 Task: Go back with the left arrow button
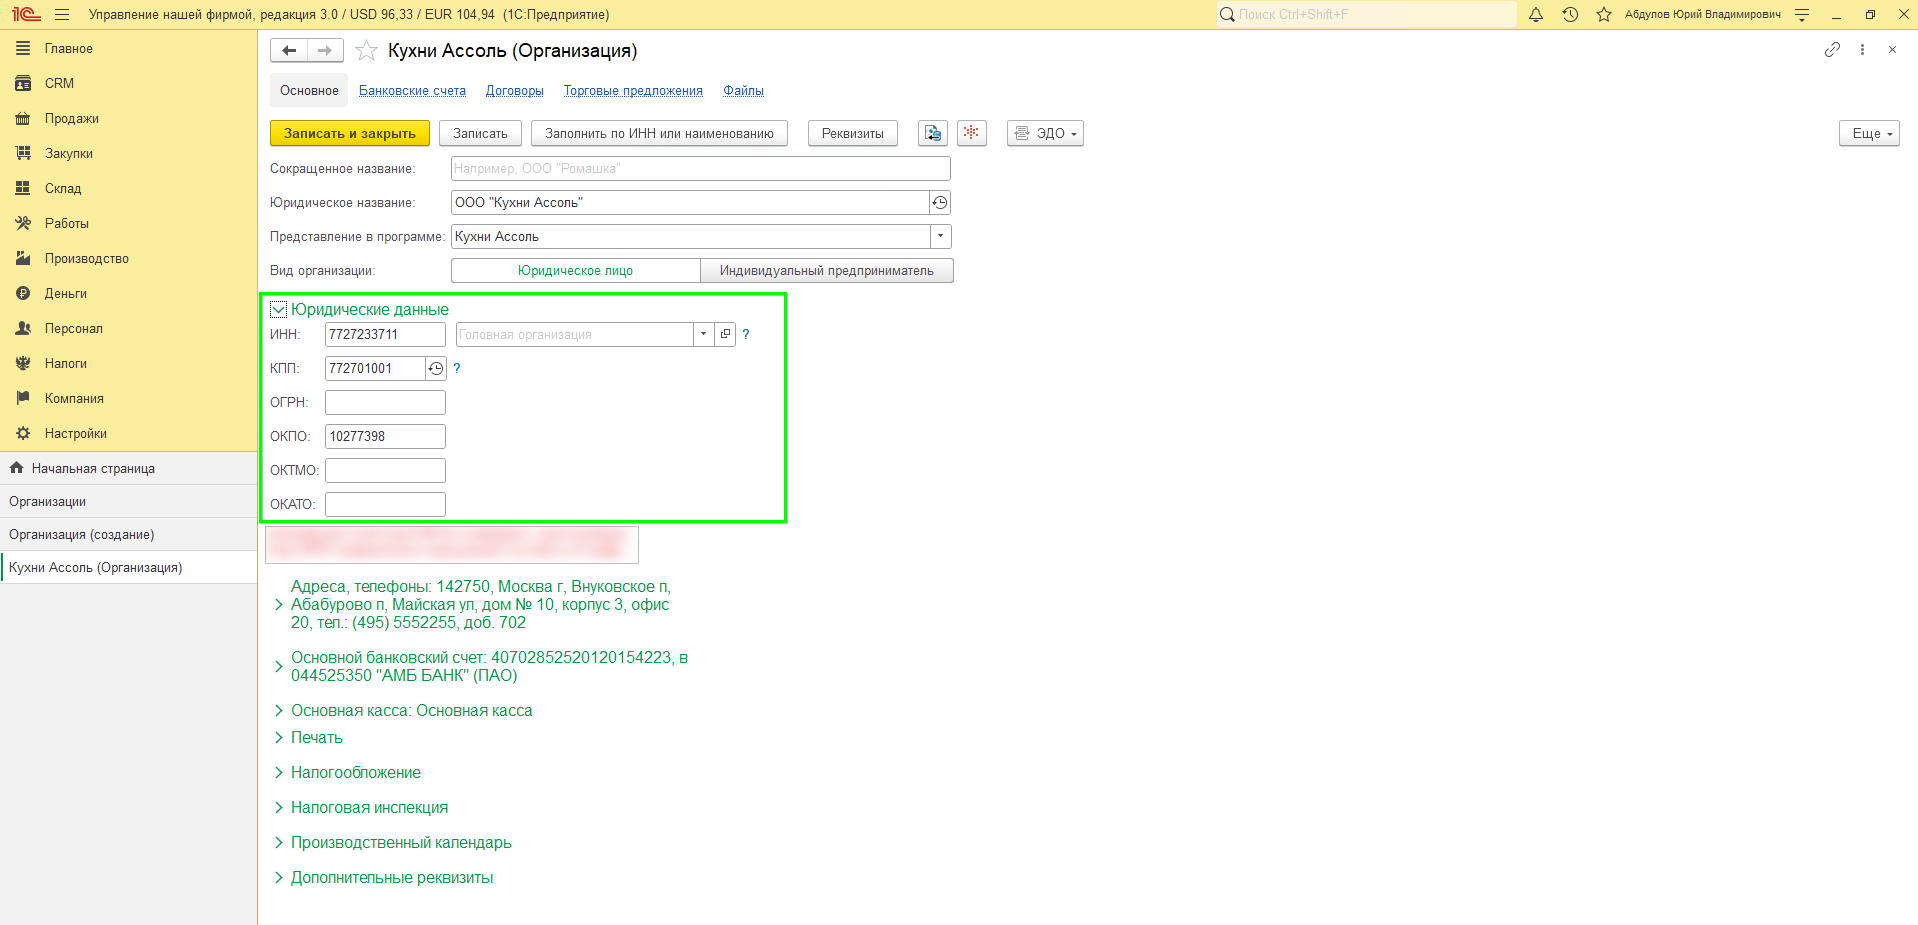click(x=289, y=51)
